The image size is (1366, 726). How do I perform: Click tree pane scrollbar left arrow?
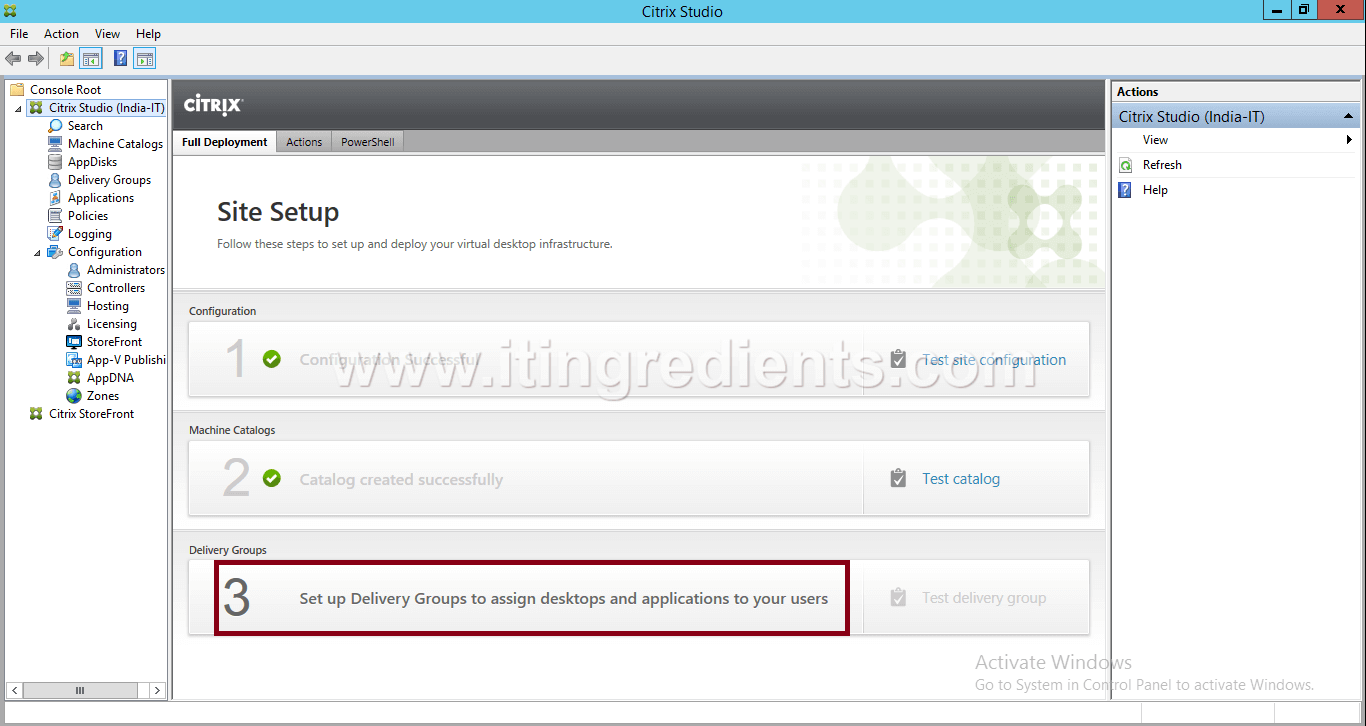(15, 690)
